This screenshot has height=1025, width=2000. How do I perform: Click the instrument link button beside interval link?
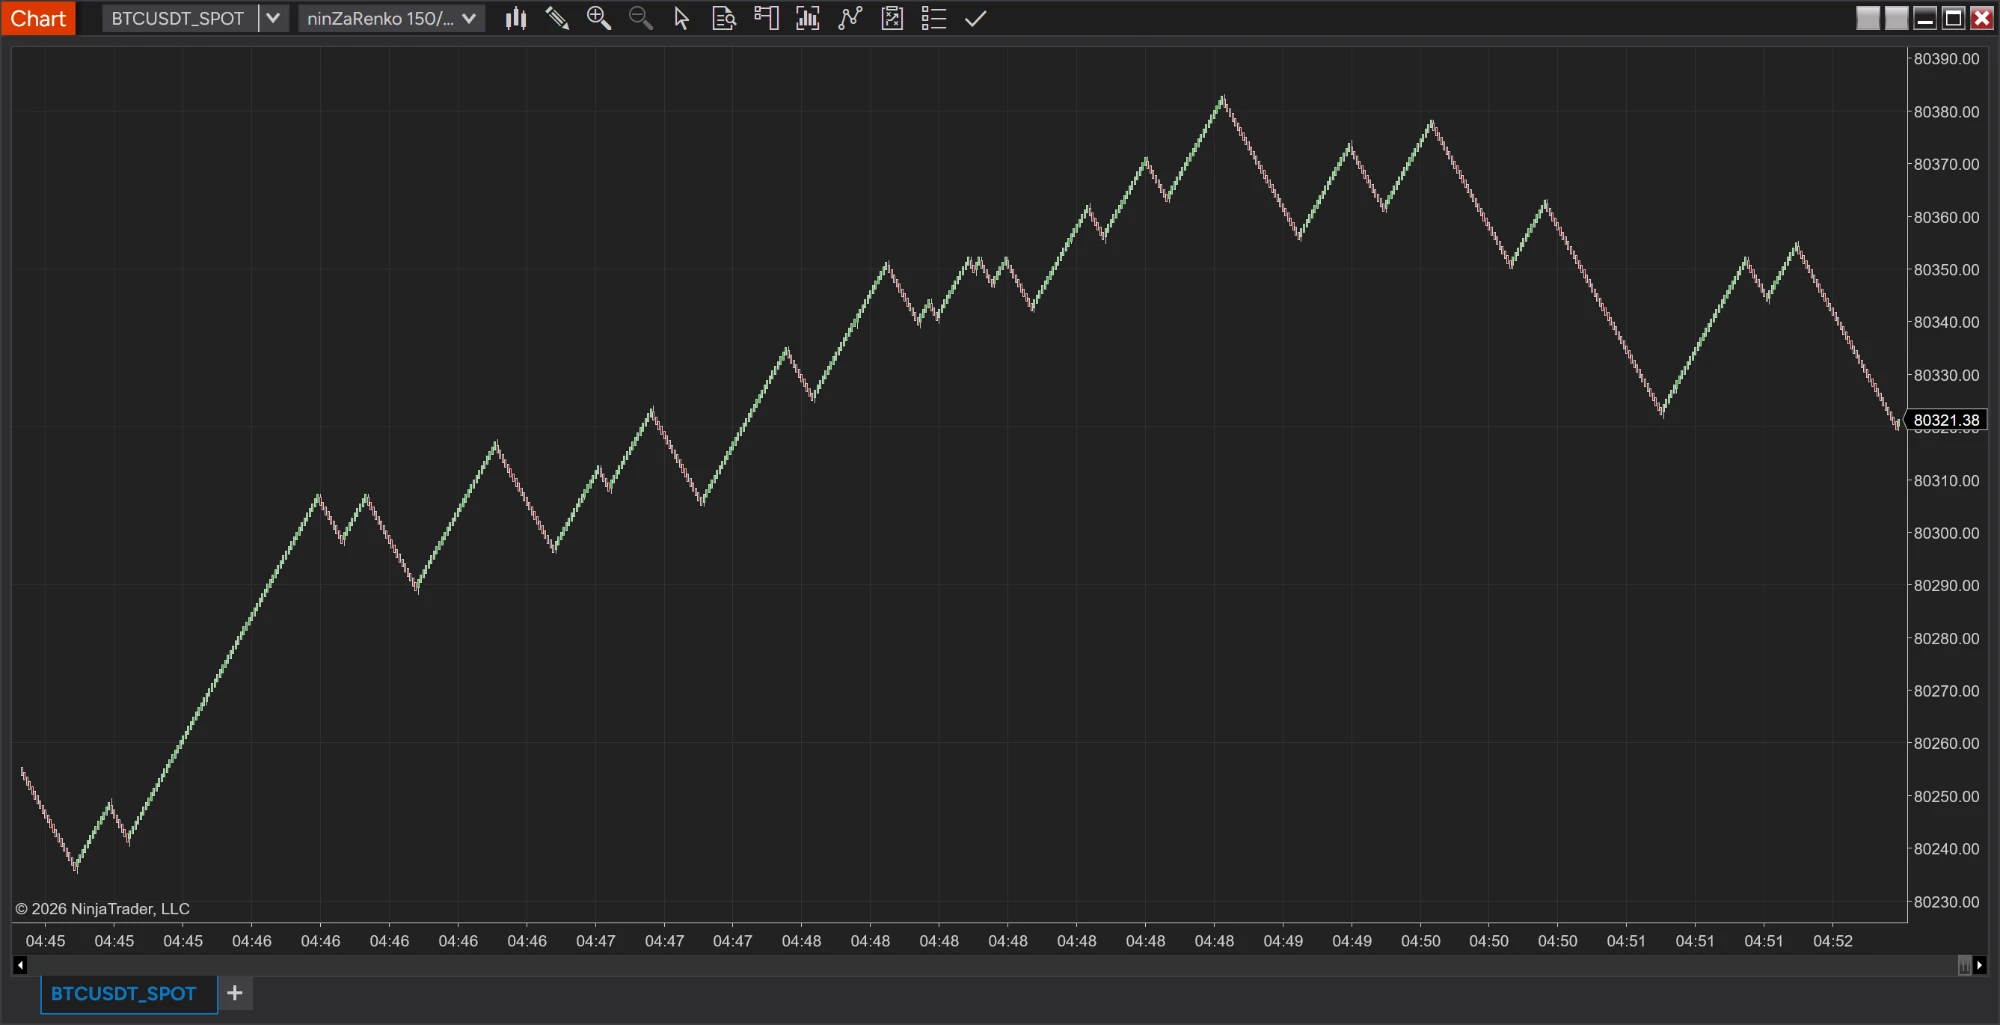point(1868,18)
